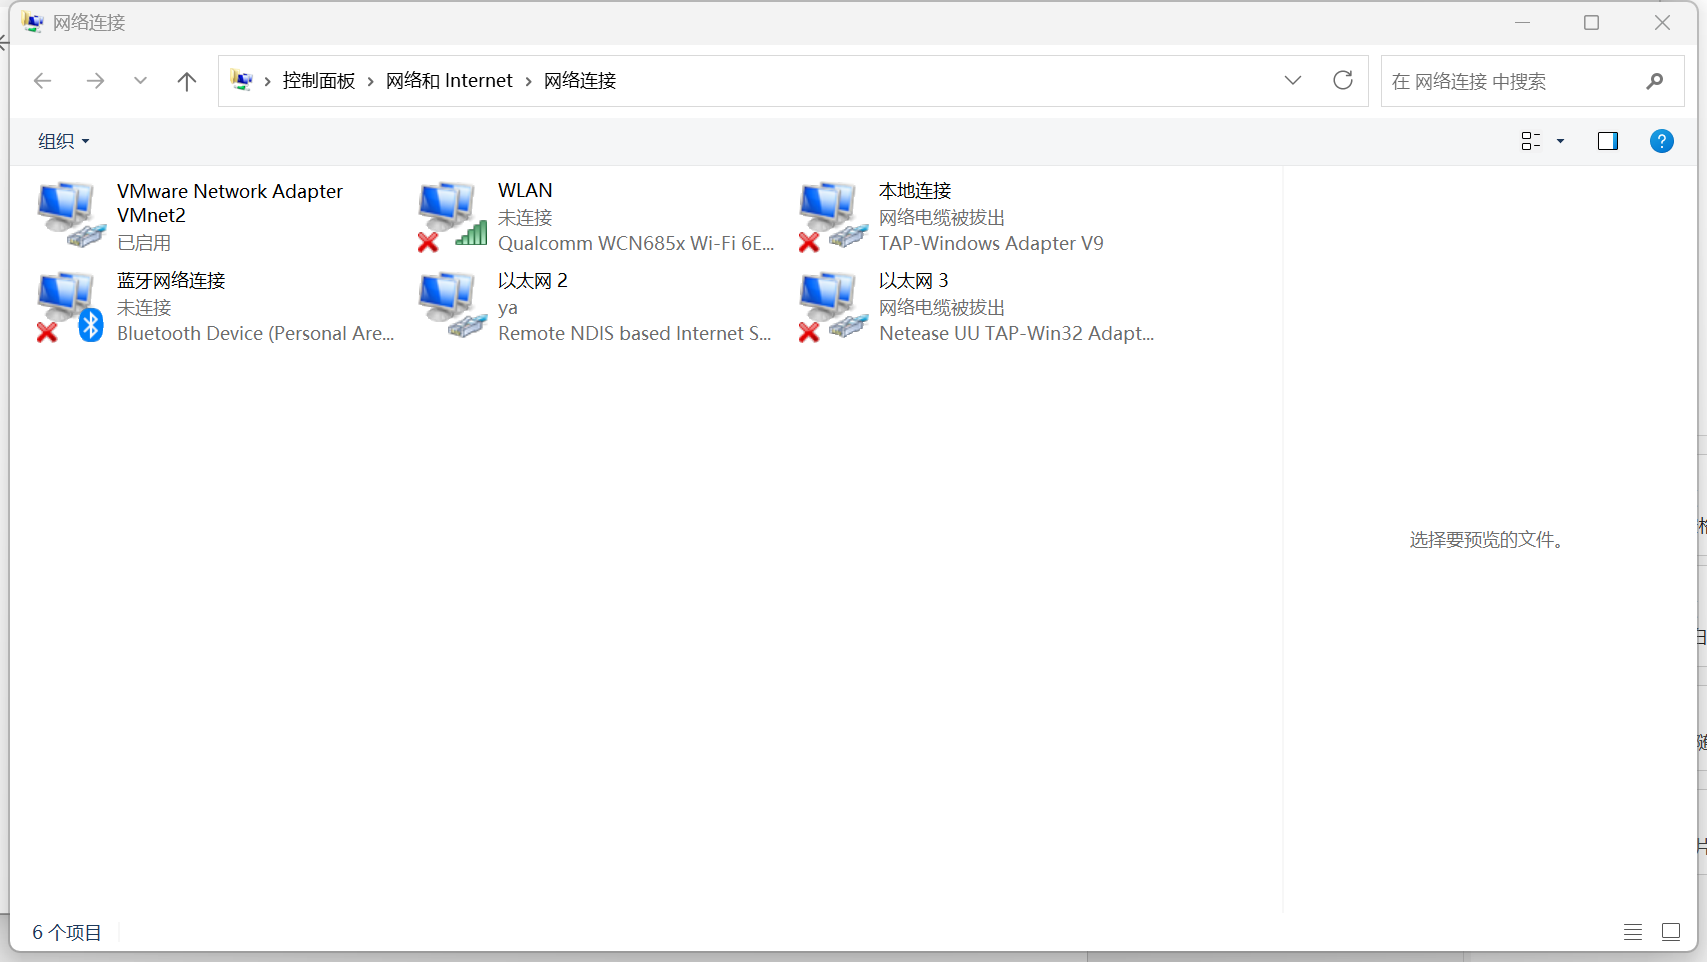Click the 本地连接 TAP-Windows adapter icon
Image resolution: width=1707 pixels, height=962 pixels.
click(832, 214)
